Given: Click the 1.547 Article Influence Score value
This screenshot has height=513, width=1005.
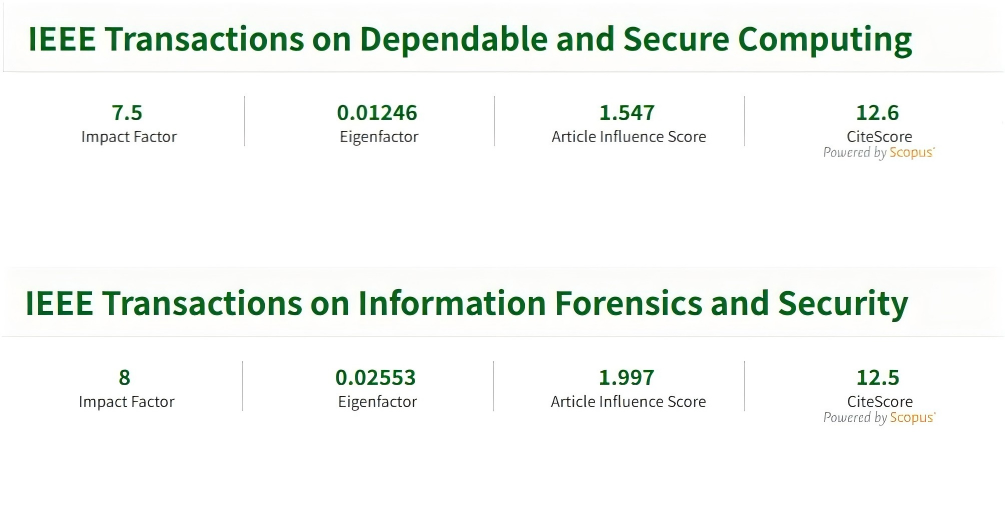Looking at the screenshot, I should click(627, 113).
